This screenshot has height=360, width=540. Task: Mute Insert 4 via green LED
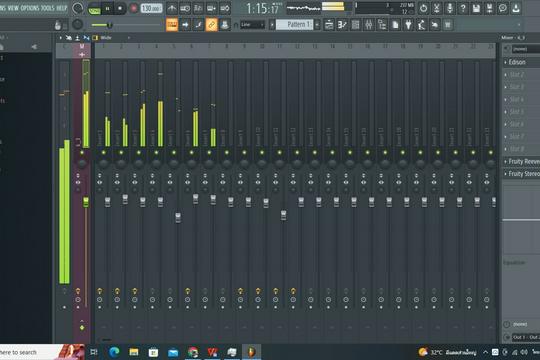point(156,152)
